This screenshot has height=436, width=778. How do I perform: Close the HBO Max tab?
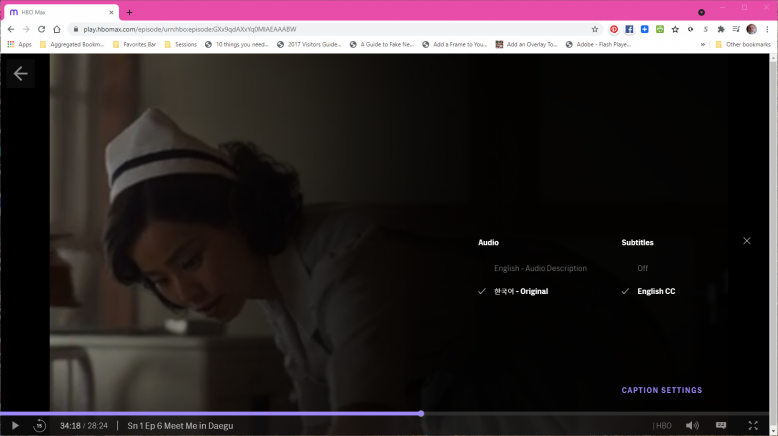click(111, 12)
